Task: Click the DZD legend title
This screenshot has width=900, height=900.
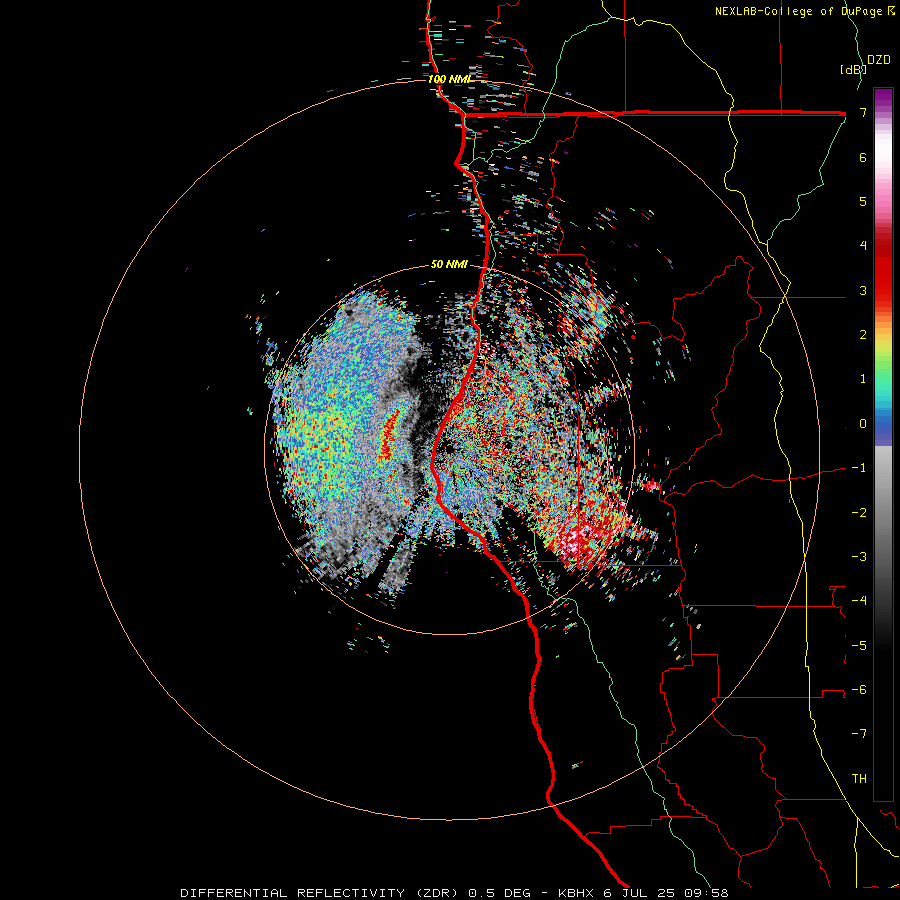Action: pyautogui.click(x=879, y=60)
